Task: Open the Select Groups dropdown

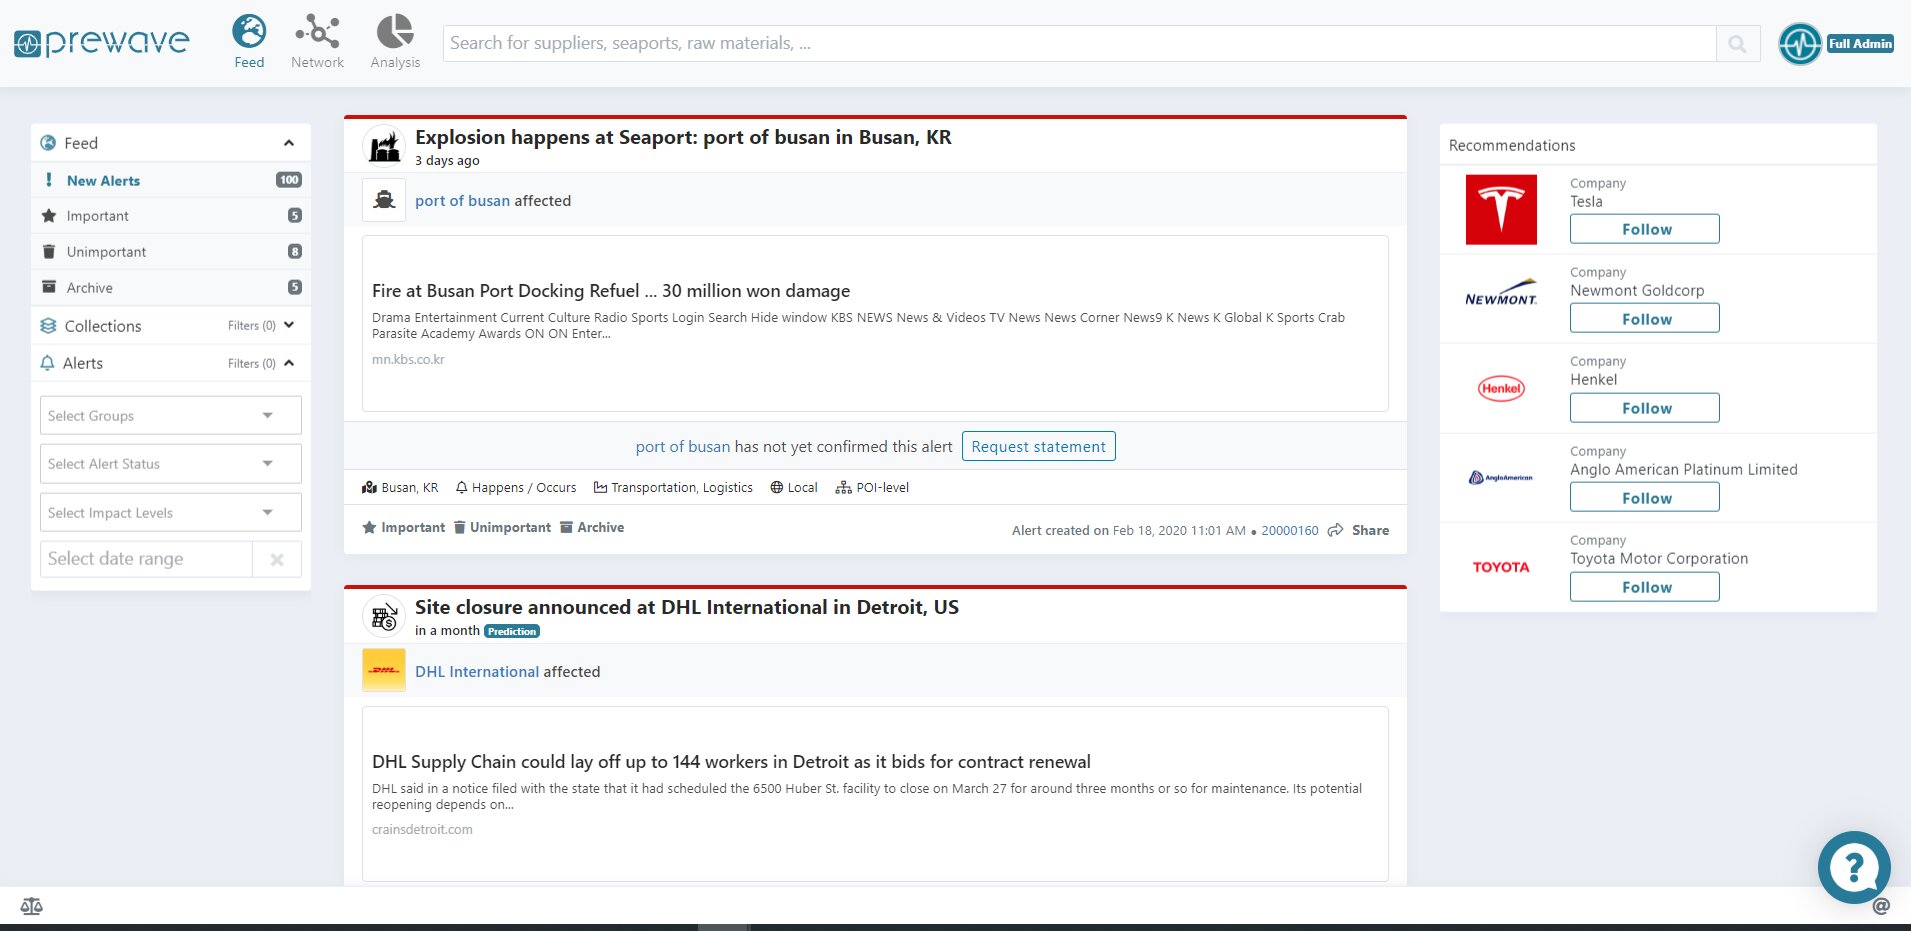Action: point(171,416)
